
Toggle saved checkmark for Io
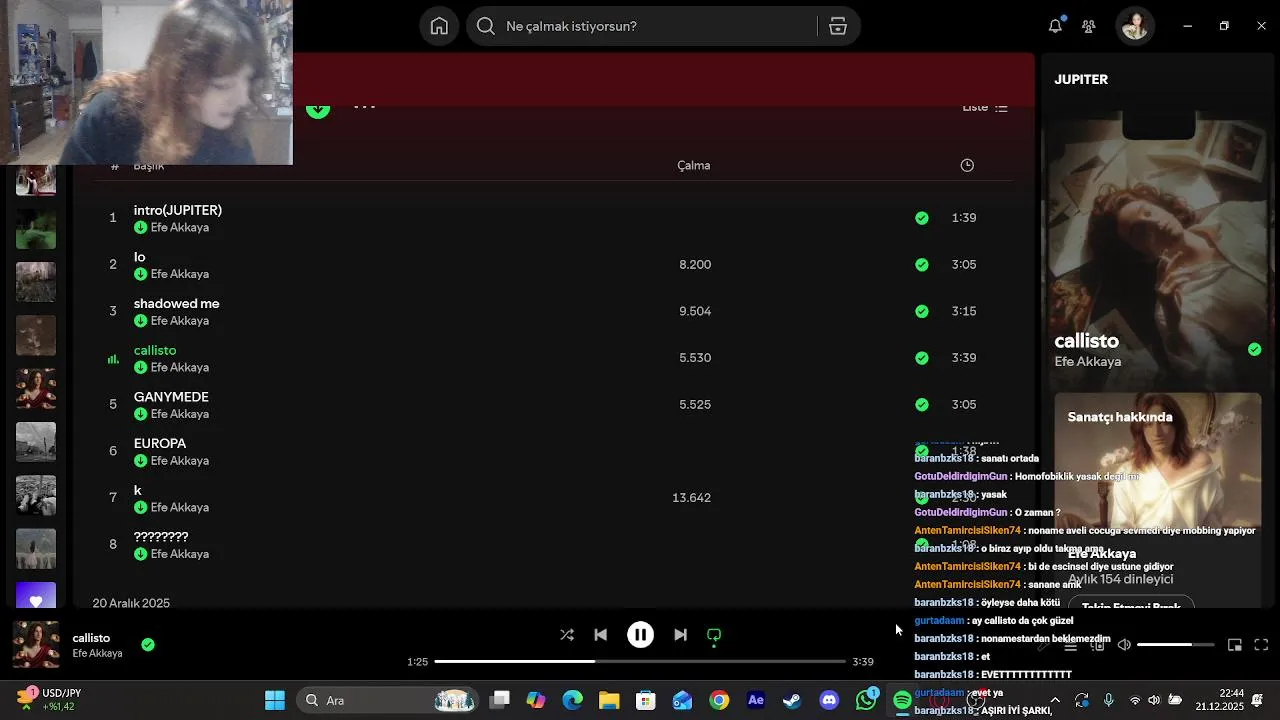point(922,265)
